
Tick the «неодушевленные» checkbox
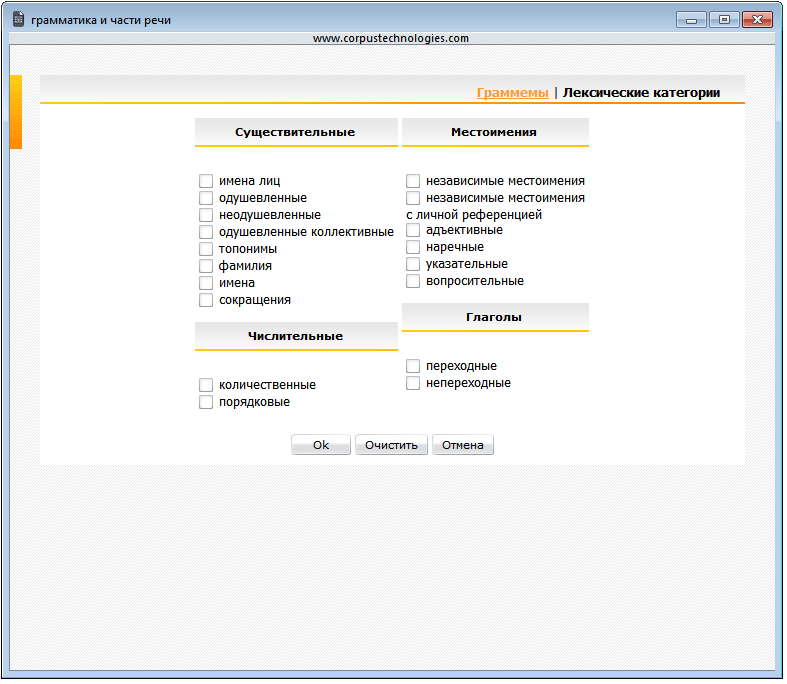point(206,215)
